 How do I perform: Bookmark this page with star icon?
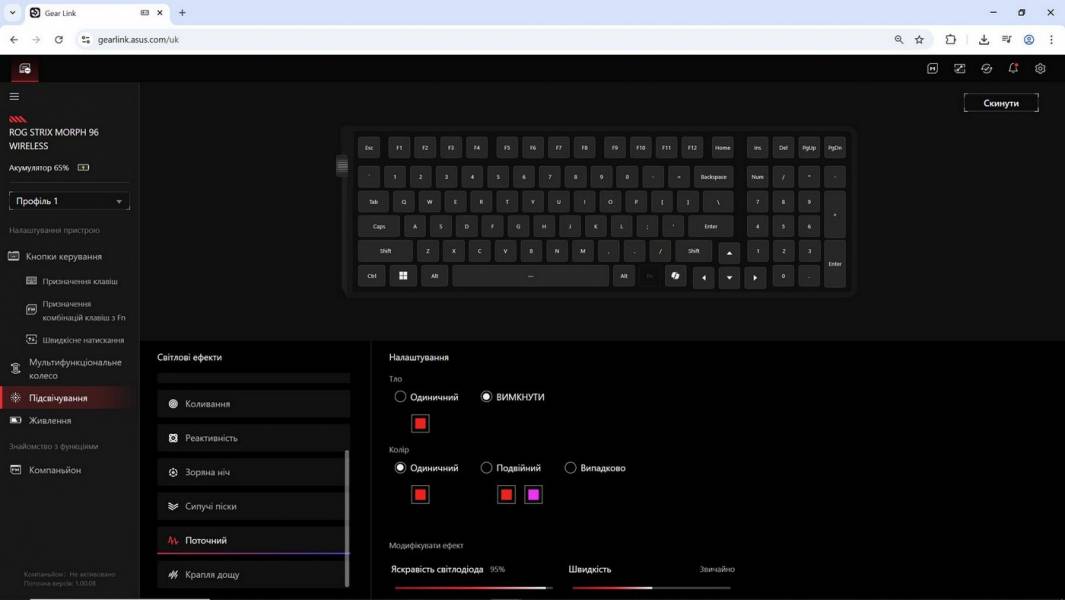coord(919,39)
